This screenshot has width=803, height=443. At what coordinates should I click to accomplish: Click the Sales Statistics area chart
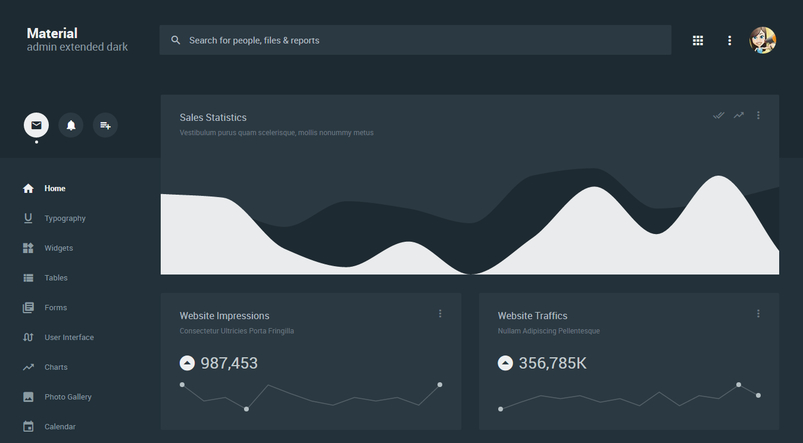click(470, 221)
